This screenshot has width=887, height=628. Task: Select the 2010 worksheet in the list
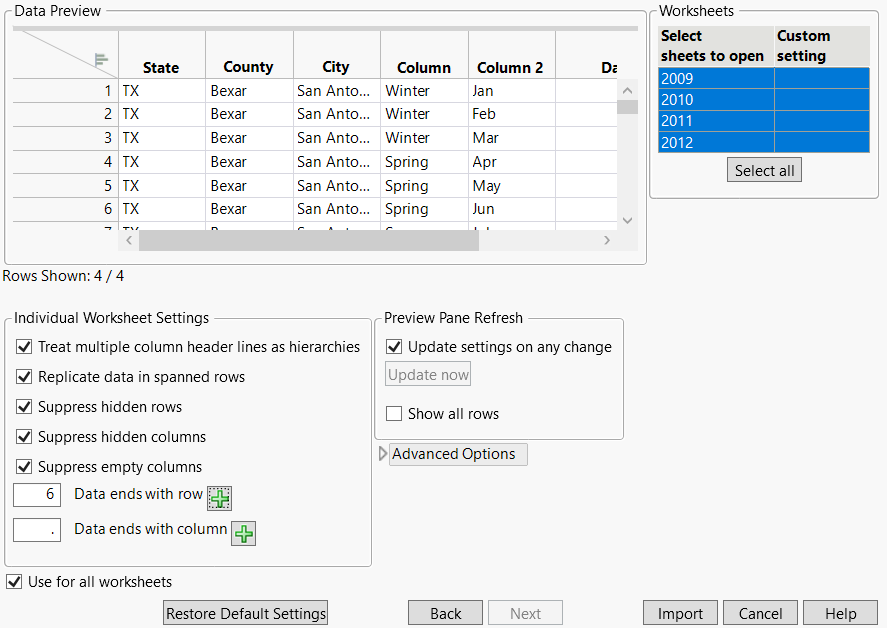pos(715,100)
